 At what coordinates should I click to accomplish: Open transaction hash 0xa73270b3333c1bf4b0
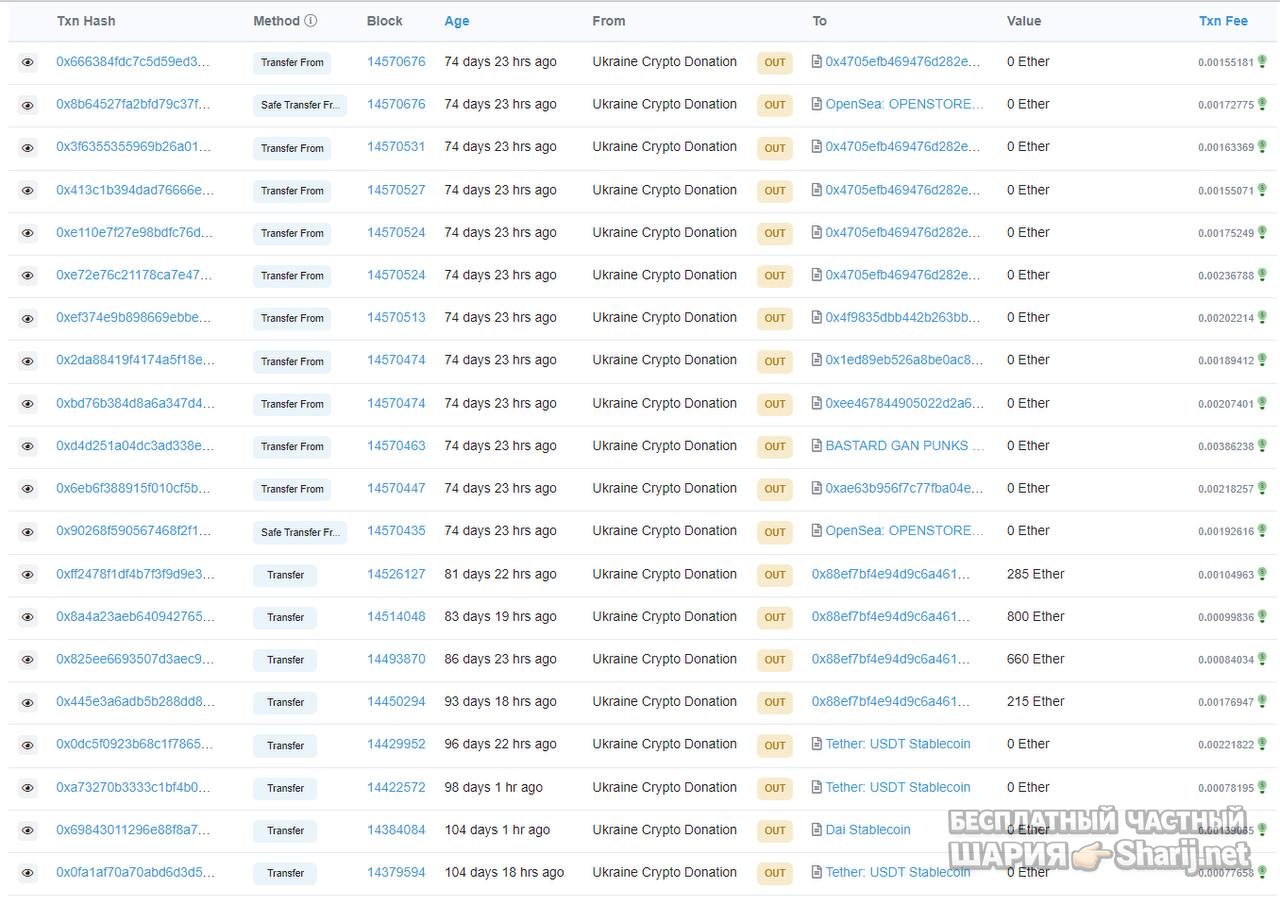point(134,787)
